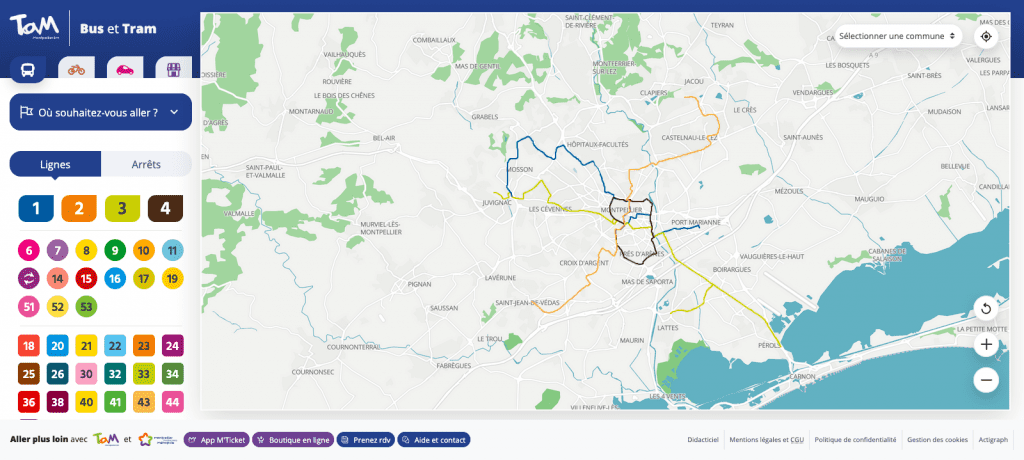The image size is (1024, 460).
Task: Expand "Où souhaitez-vous aller ?" panel
Action: point(100,113)
